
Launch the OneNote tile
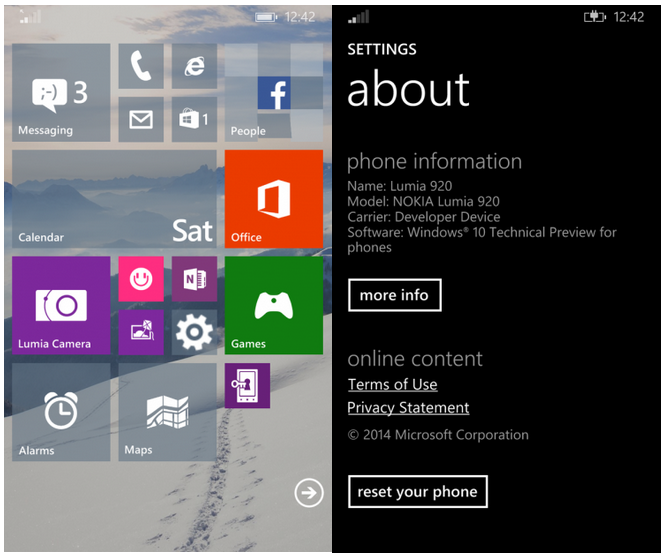(x=194, y=279)
